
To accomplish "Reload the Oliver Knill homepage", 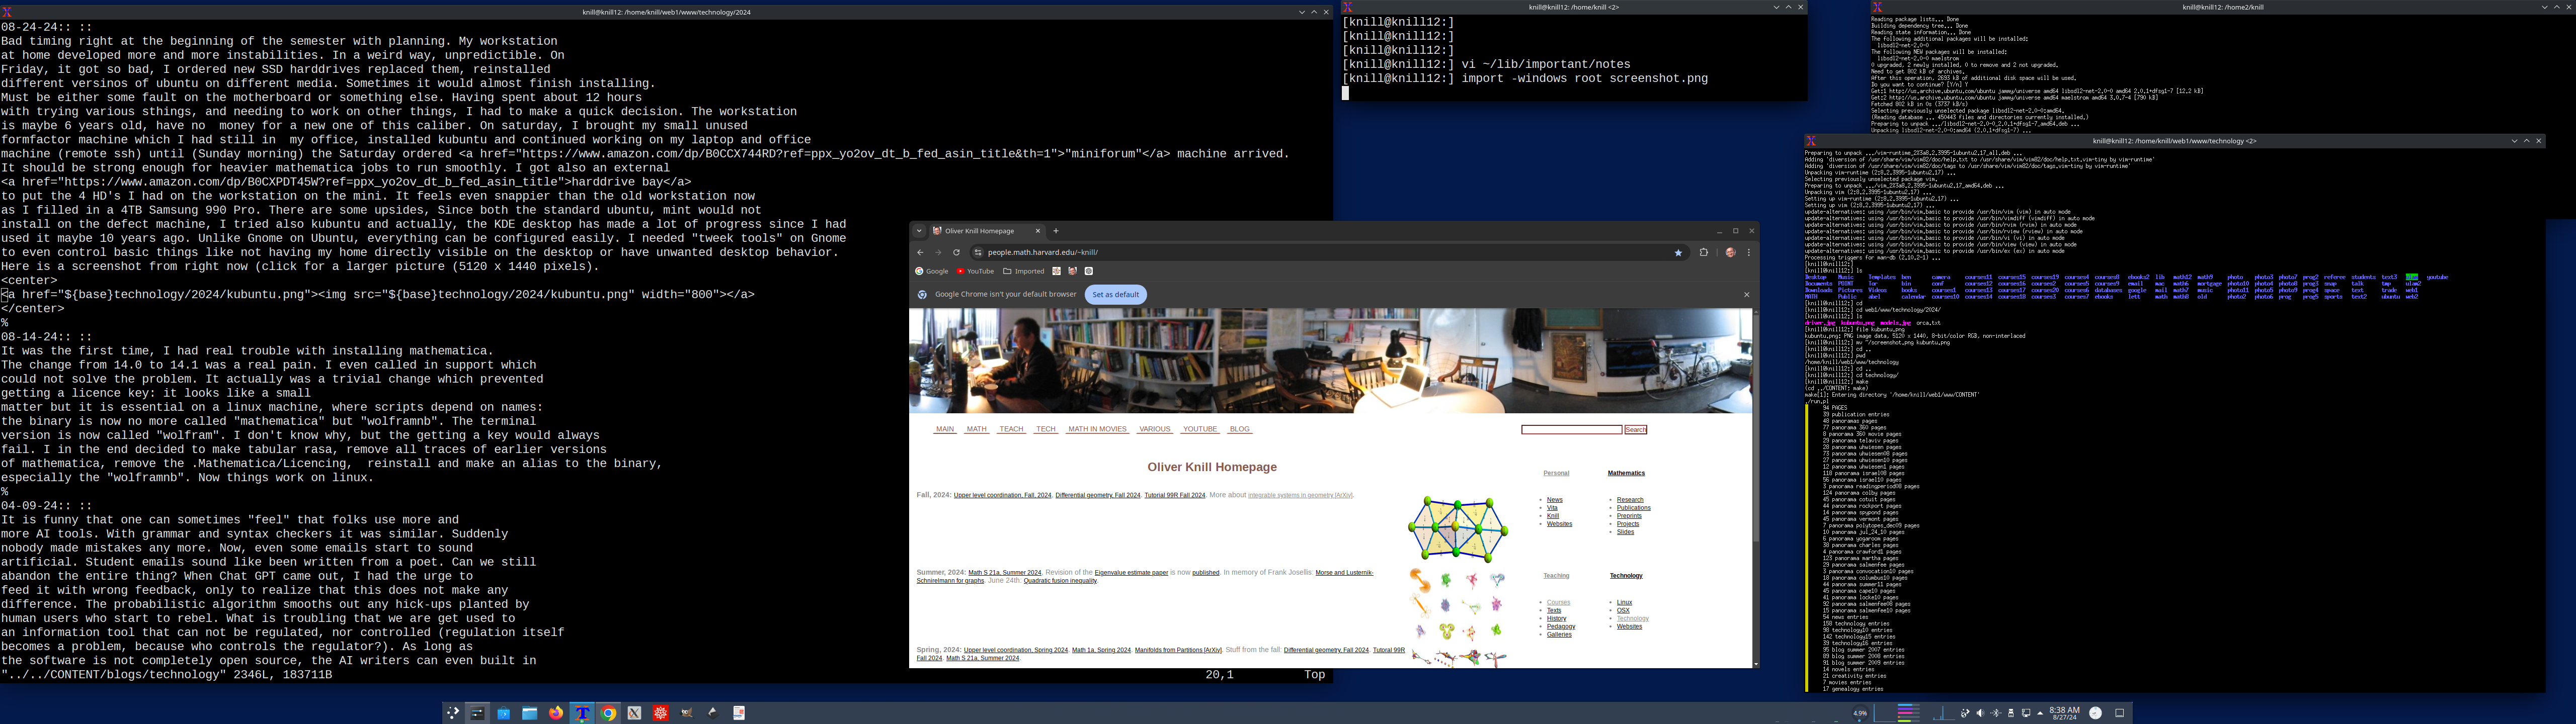I will [956, 252].
